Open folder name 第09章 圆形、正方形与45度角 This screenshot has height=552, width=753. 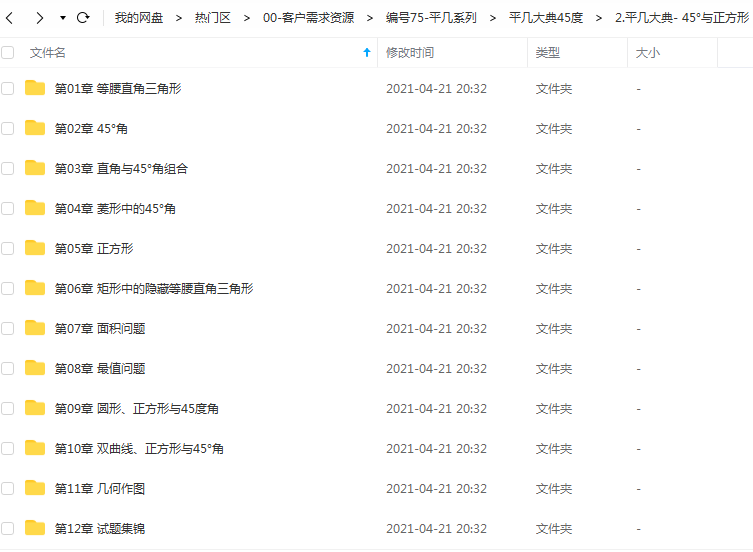pyautogui.click(x=136, y=408)
